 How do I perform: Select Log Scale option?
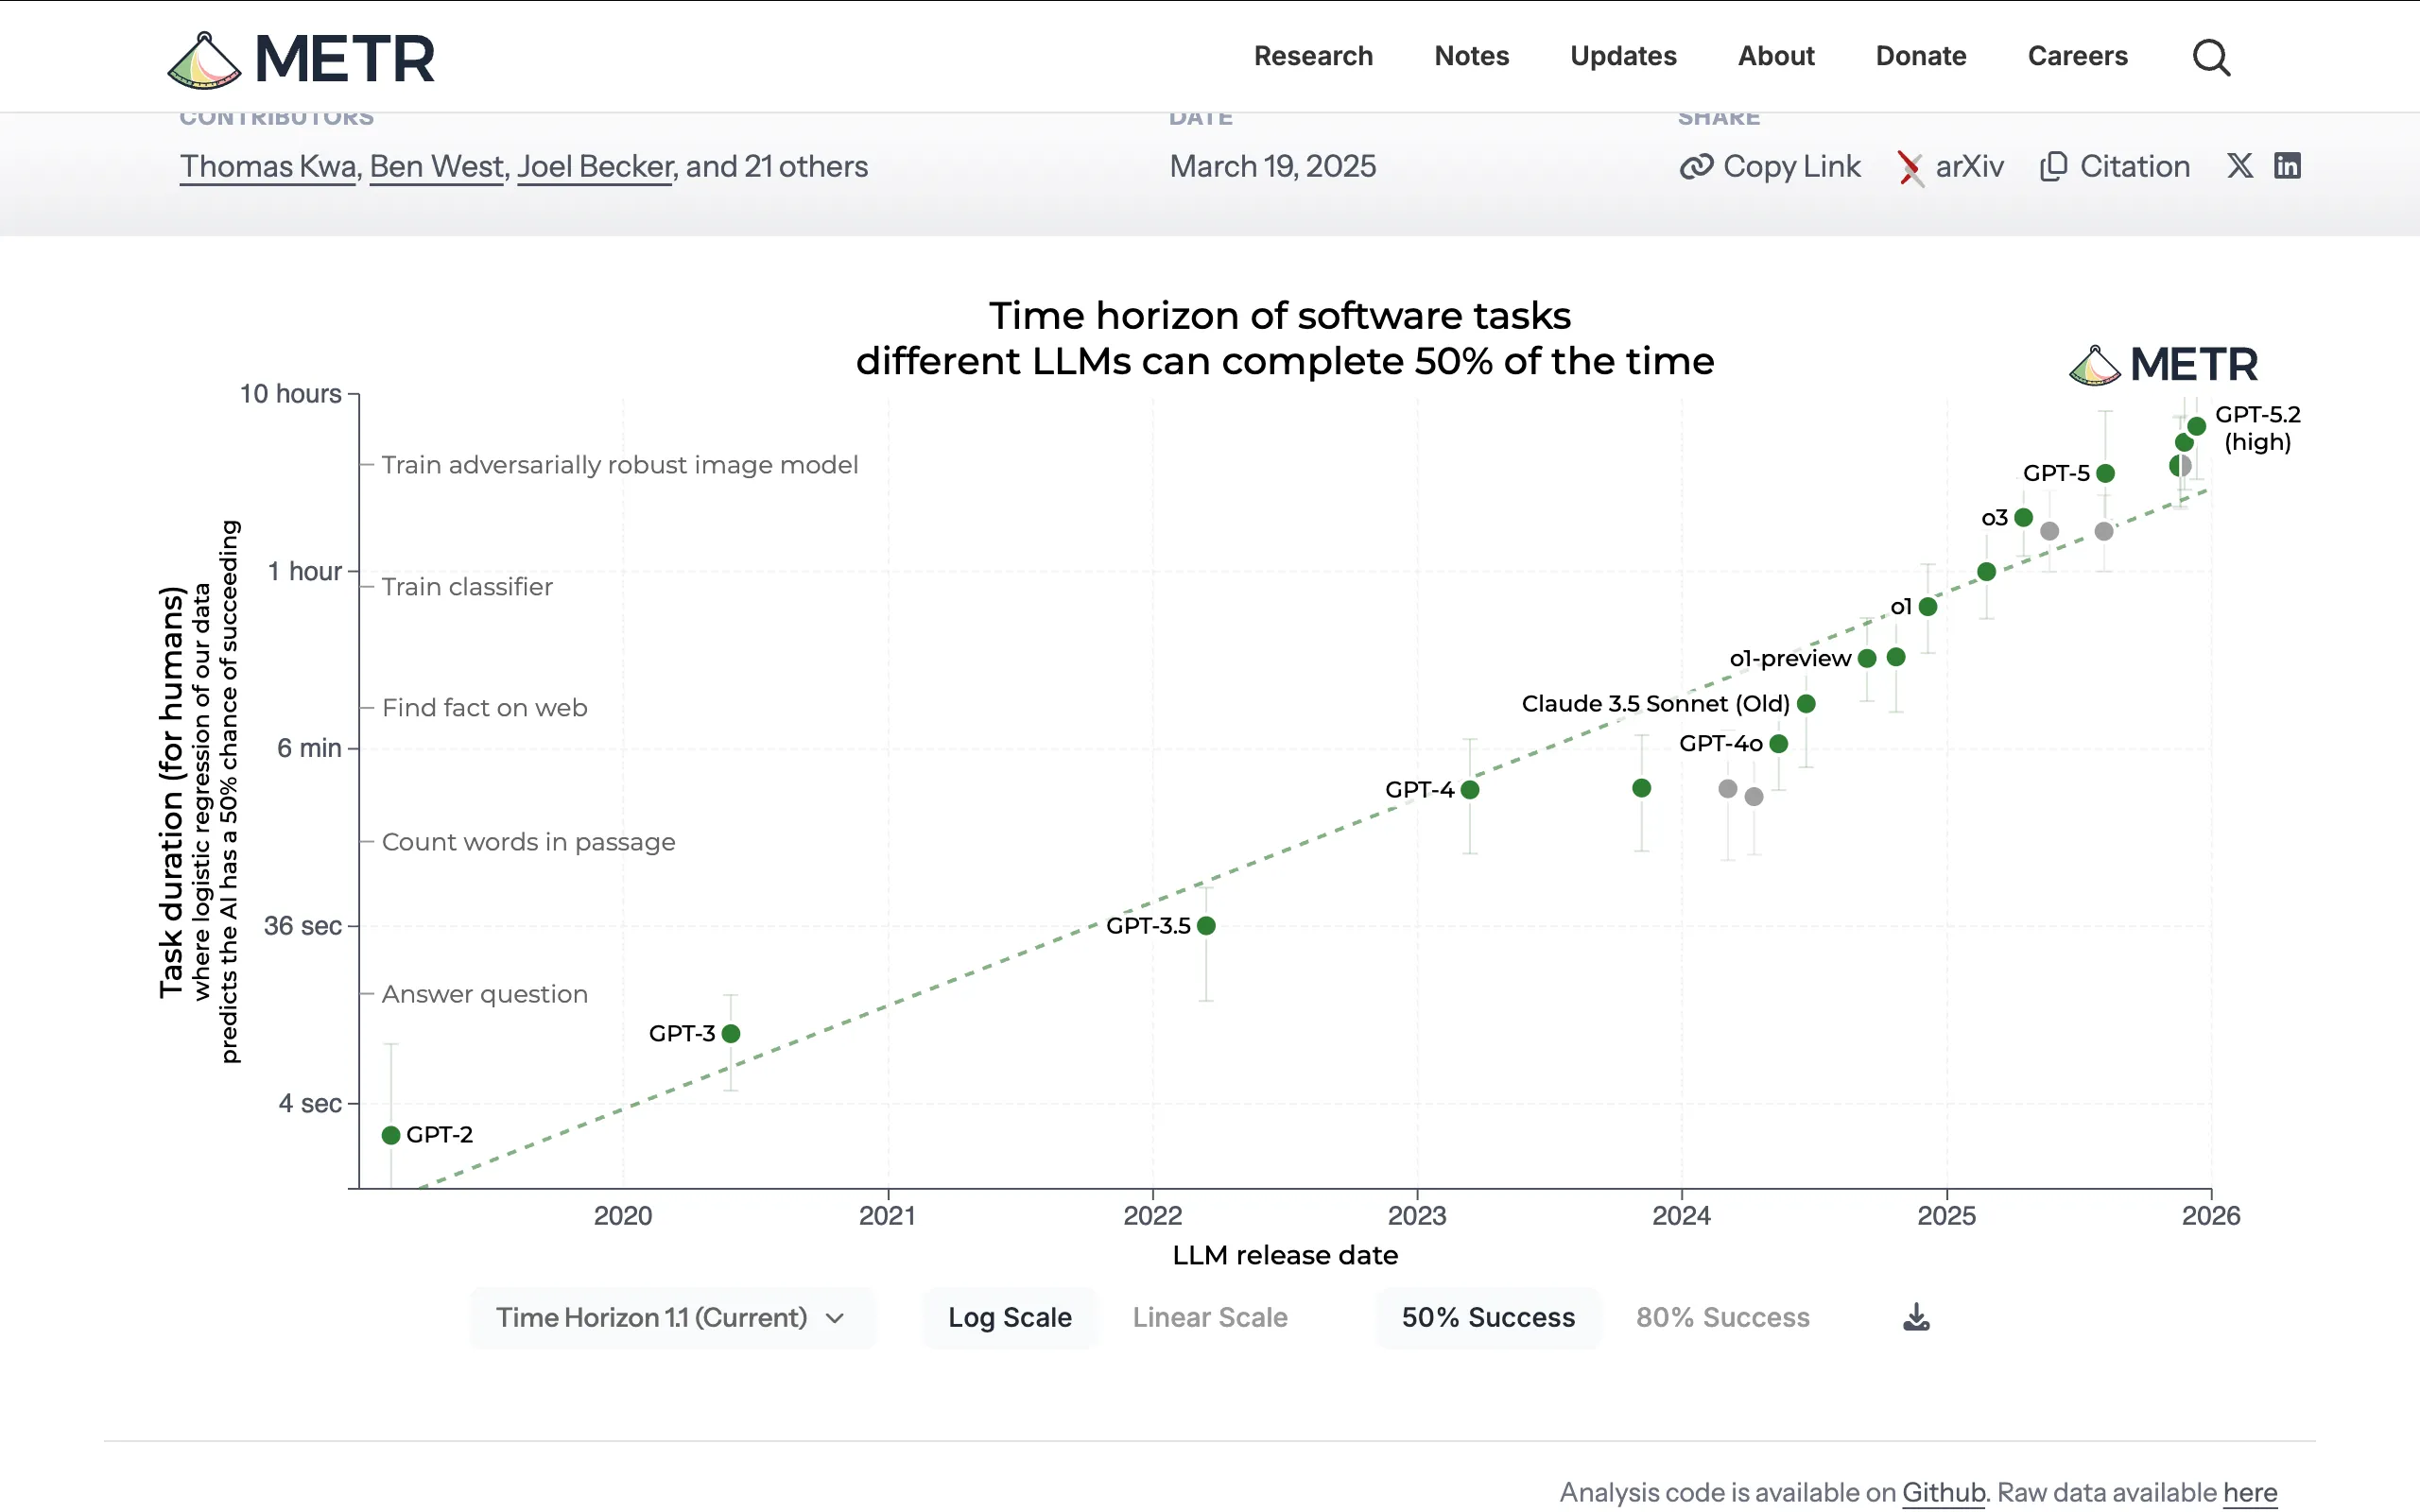[x=1009, y=1317]
